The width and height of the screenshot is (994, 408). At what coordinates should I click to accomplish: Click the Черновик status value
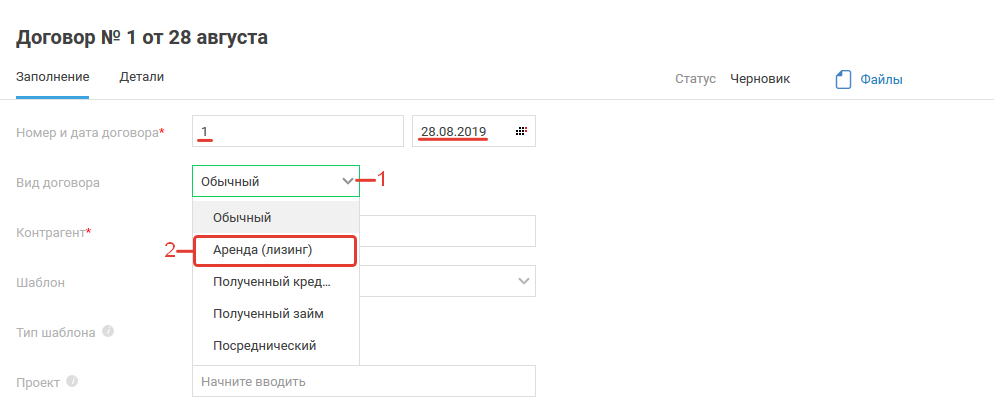760,79
